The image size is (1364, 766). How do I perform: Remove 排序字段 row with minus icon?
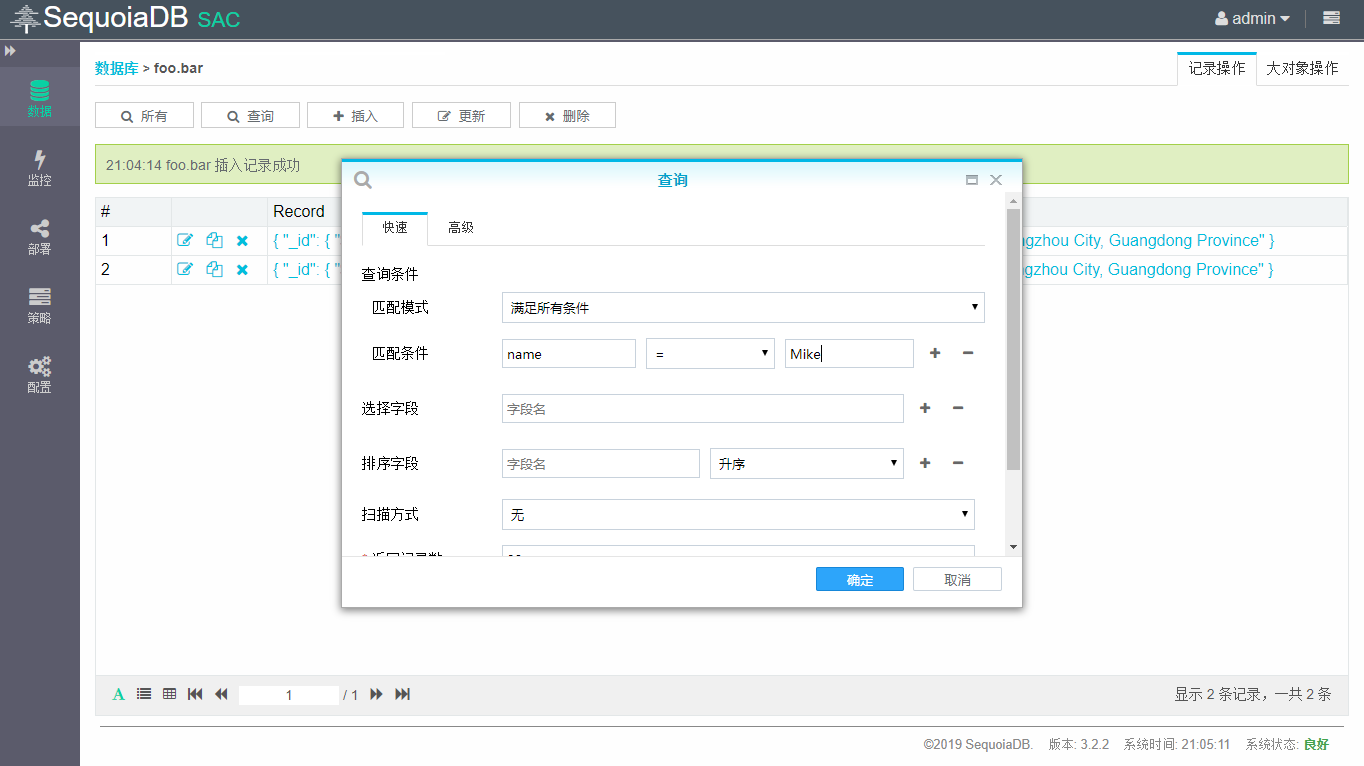point(957,463)
